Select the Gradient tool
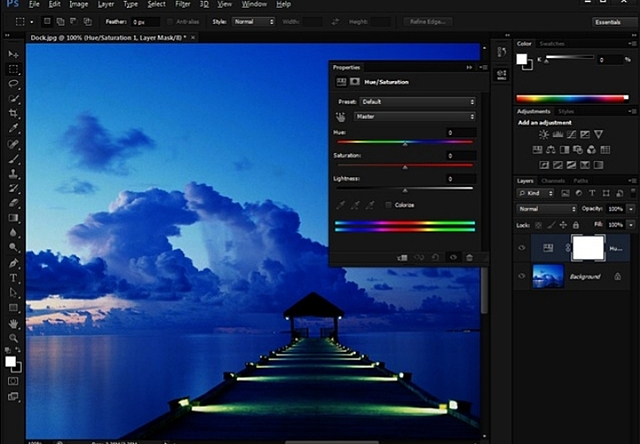The width and height of the screenshot is (640, 444). 13,218
